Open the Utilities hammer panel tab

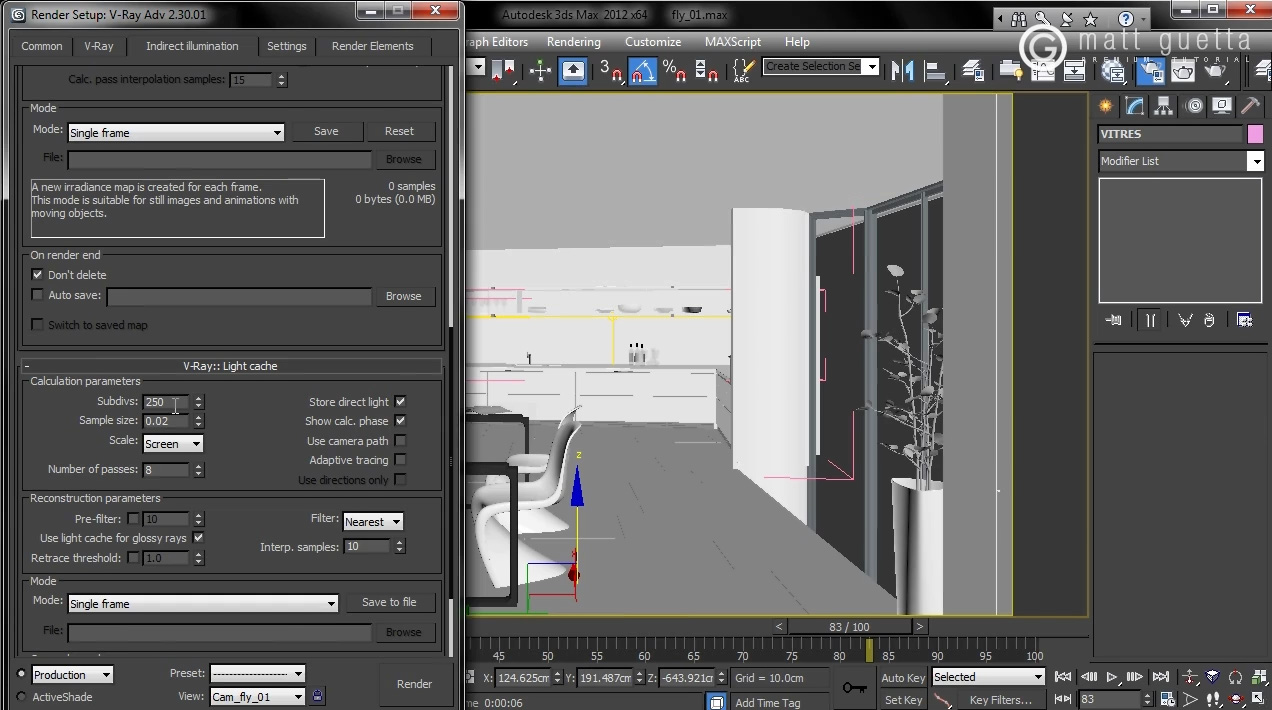[1250, 106]
